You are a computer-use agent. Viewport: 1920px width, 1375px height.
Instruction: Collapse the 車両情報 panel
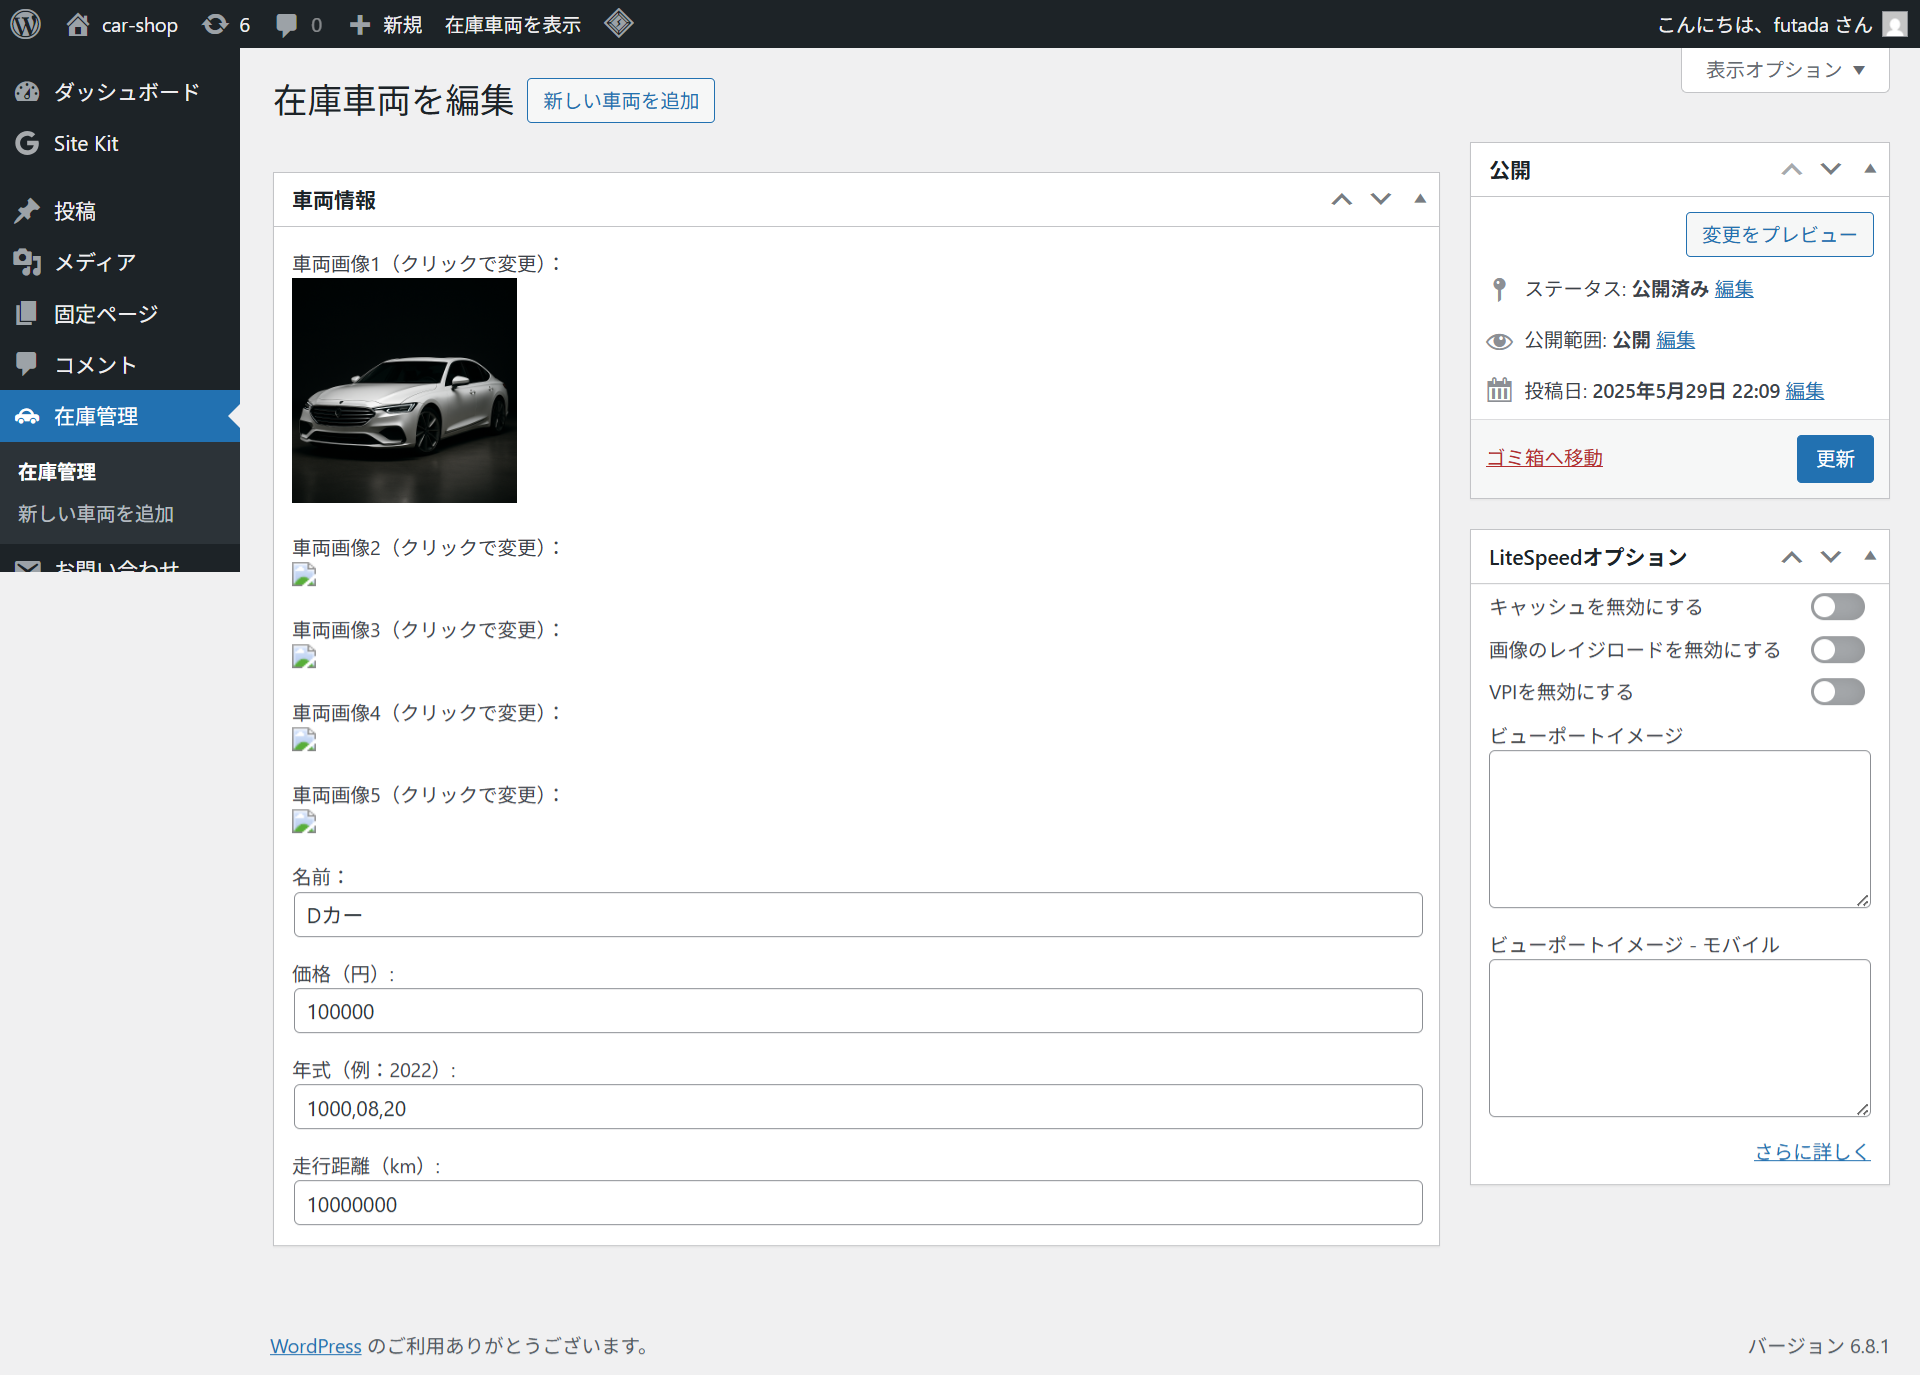[x=1420, y=199]
